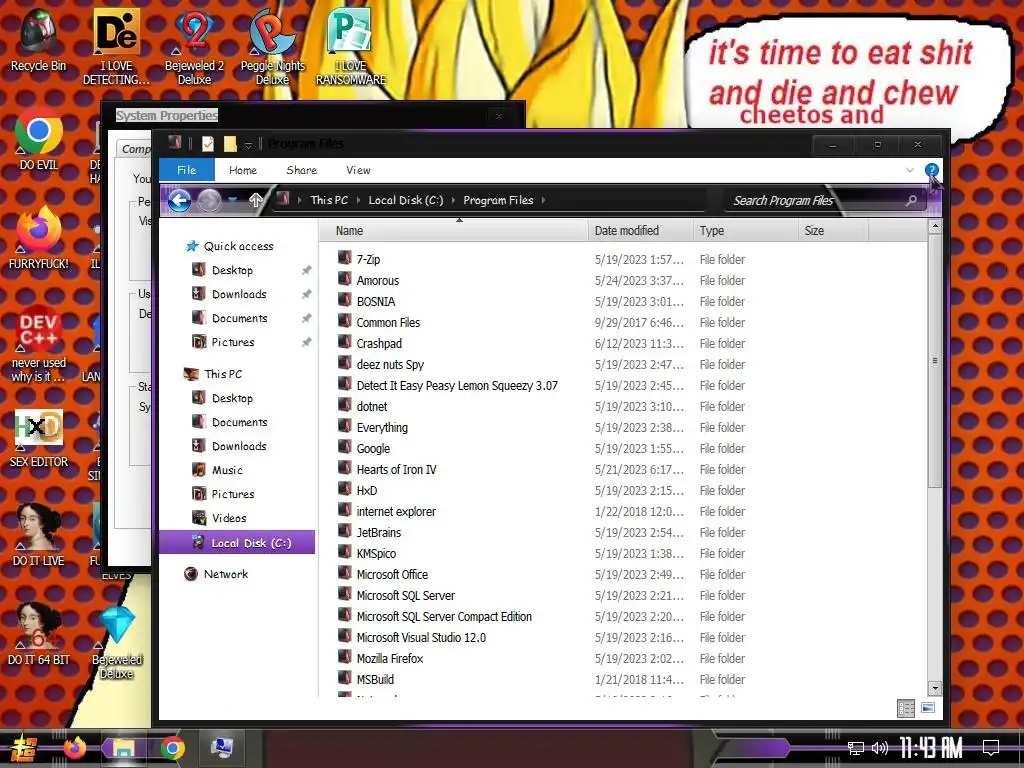Sort by Date modified column header
This screenshot has width=1024, height=768.
[x=641, y=231]
